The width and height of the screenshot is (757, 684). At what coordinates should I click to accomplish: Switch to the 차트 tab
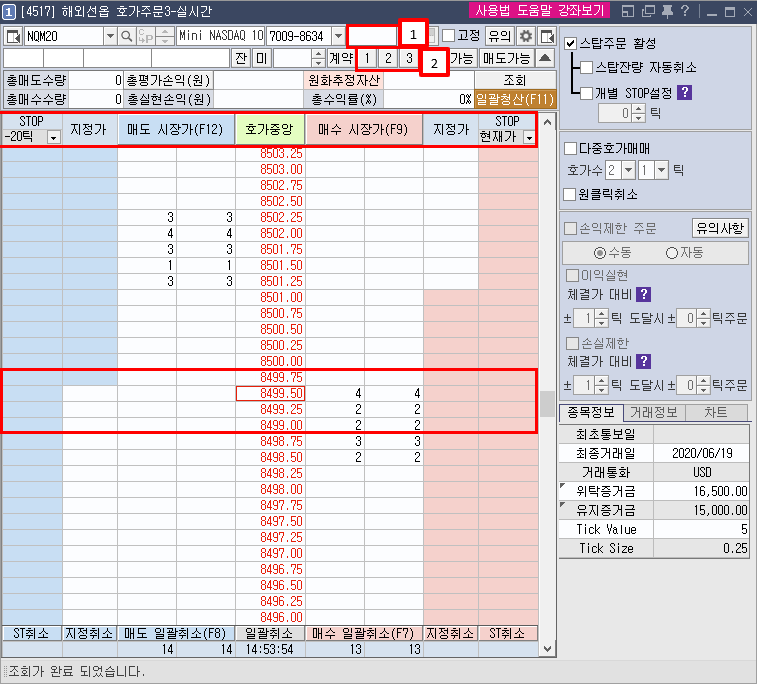[x=716, y=412]
